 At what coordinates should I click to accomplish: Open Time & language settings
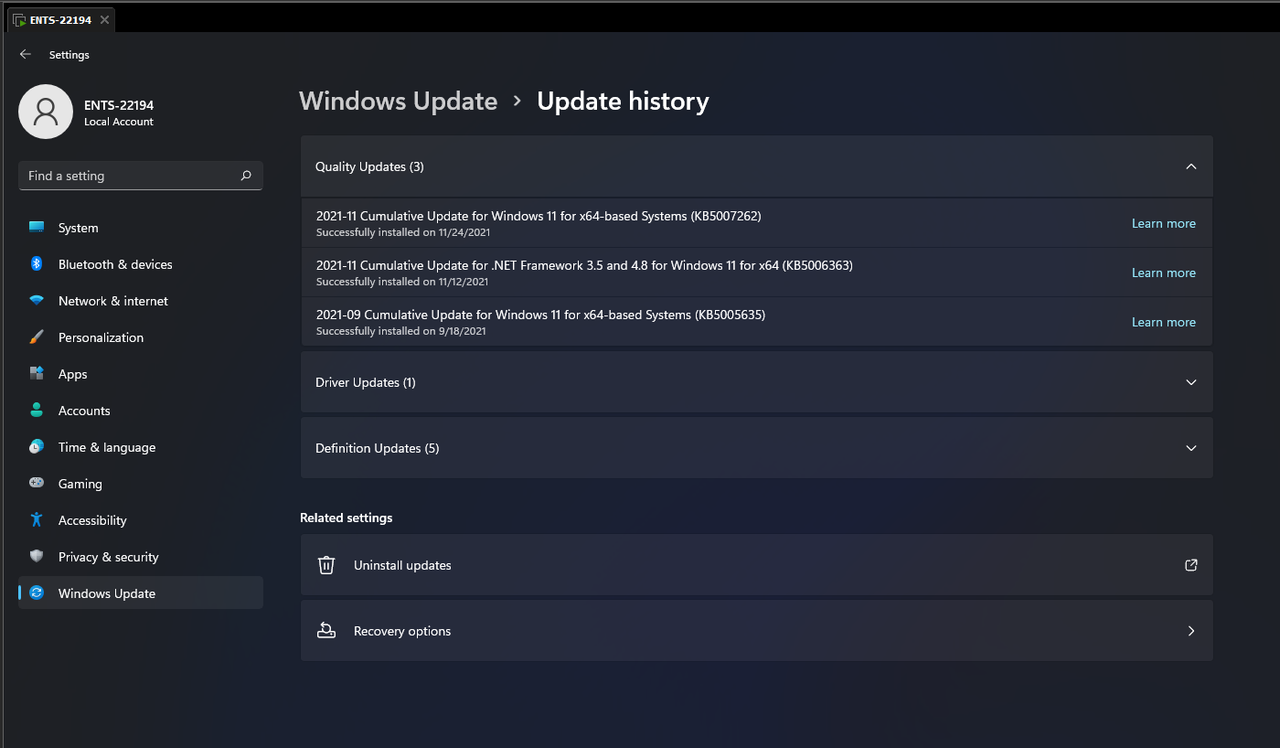click(141, 447)
